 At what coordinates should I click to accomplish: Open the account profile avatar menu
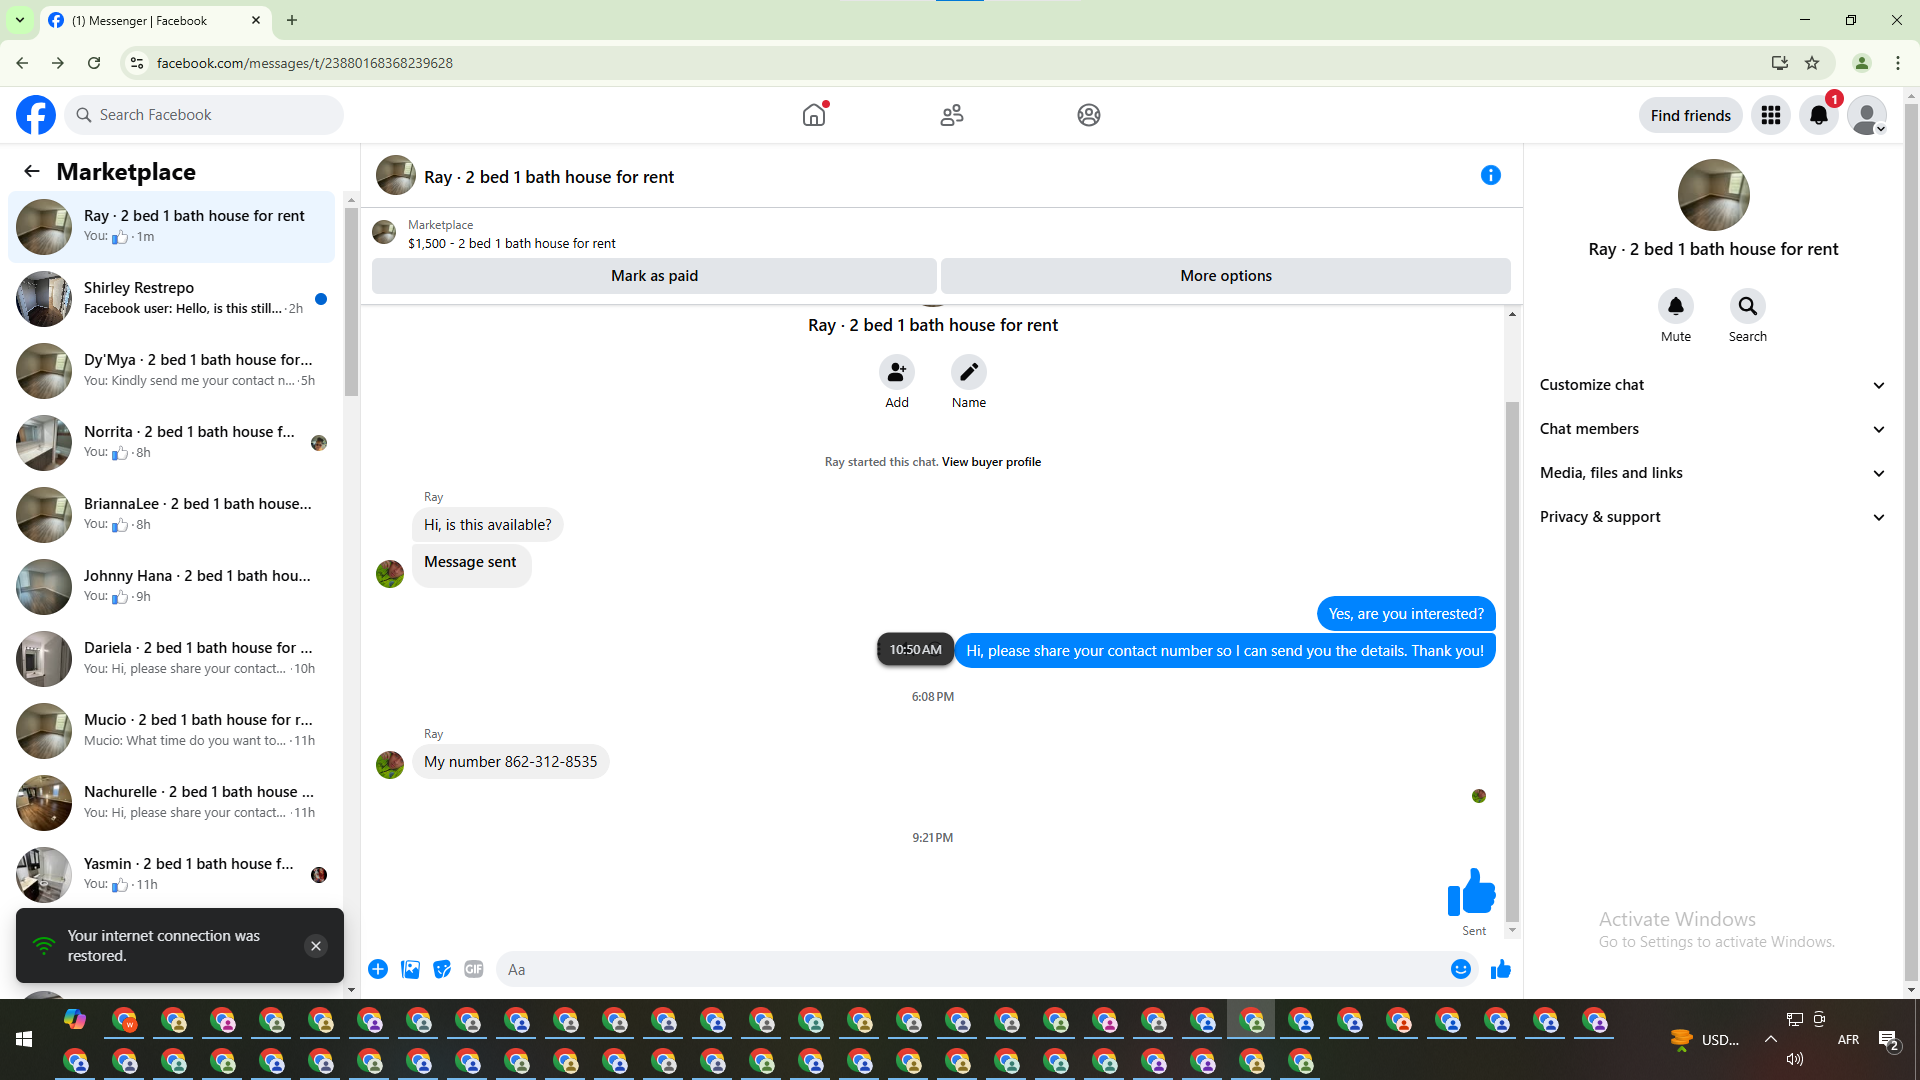pyautogui.click(x=1867, y=115)
